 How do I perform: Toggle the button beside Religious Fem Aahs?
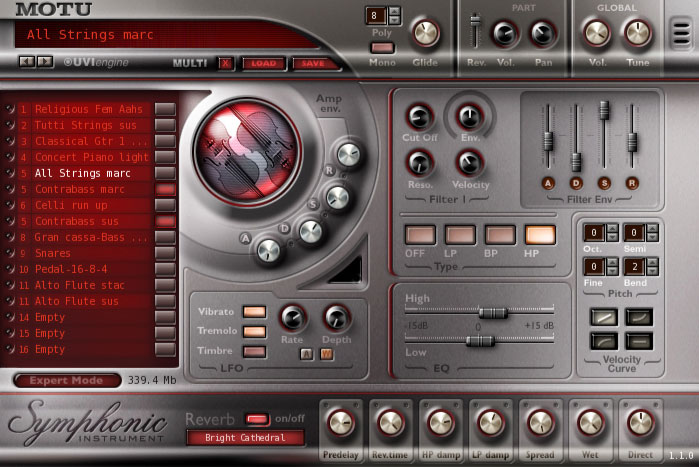[165, 109]
